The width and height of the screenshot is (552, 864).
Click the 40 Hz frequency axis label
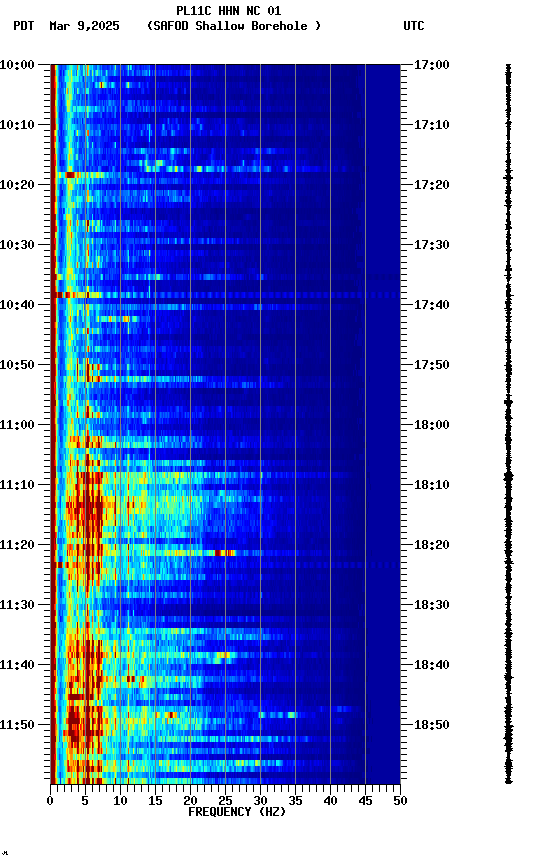(330, 801)
